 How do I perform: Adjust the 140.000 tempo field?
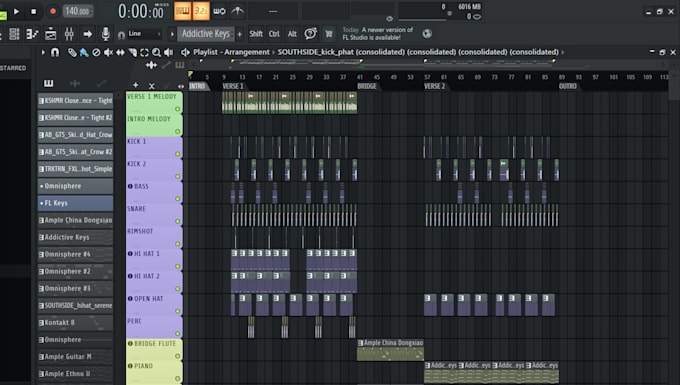point(78,11)
